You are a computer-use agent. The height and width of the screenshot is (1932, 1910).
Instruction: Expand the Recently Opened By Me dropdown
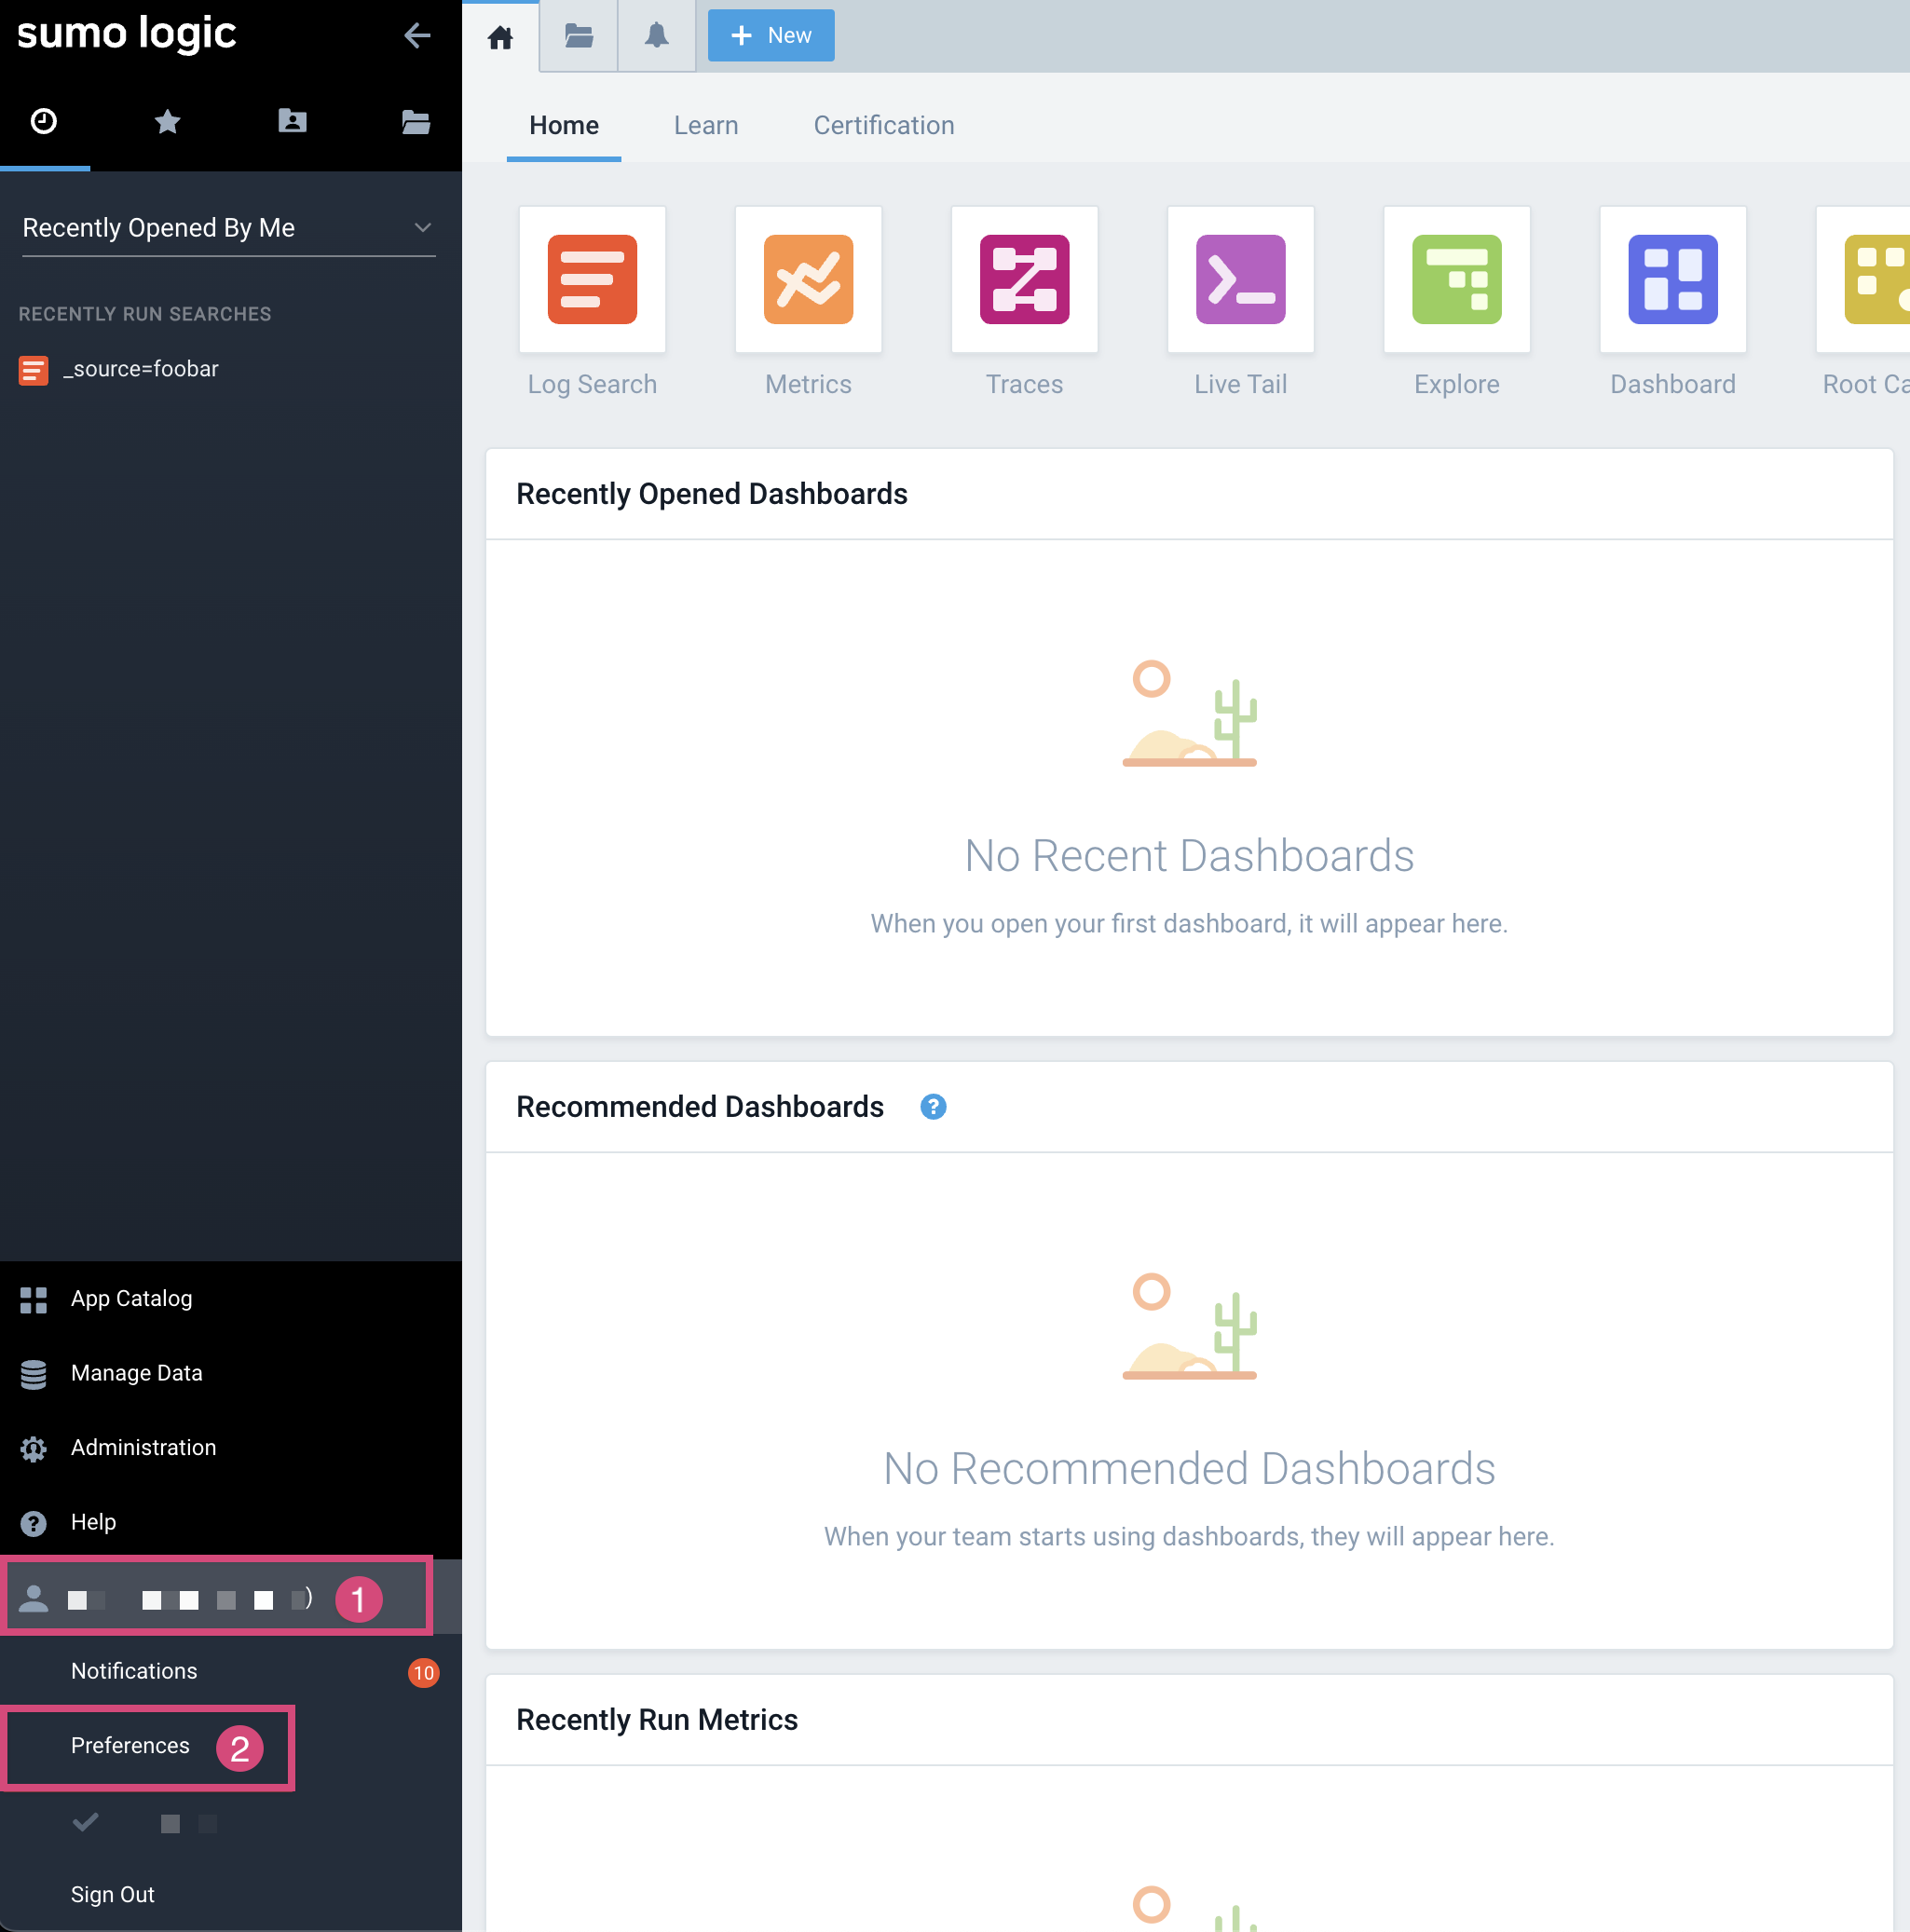(229, 228)
